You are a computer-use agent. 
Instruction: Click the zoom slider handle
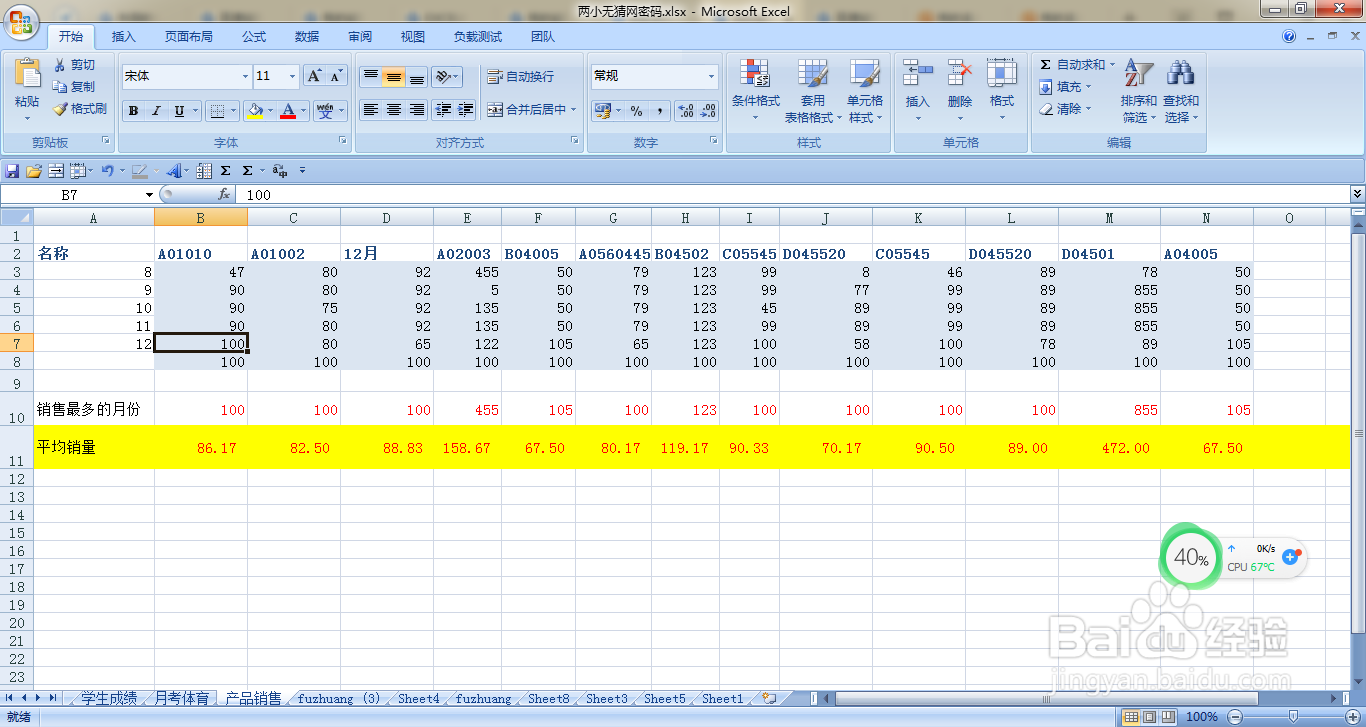pos(1293,717)
